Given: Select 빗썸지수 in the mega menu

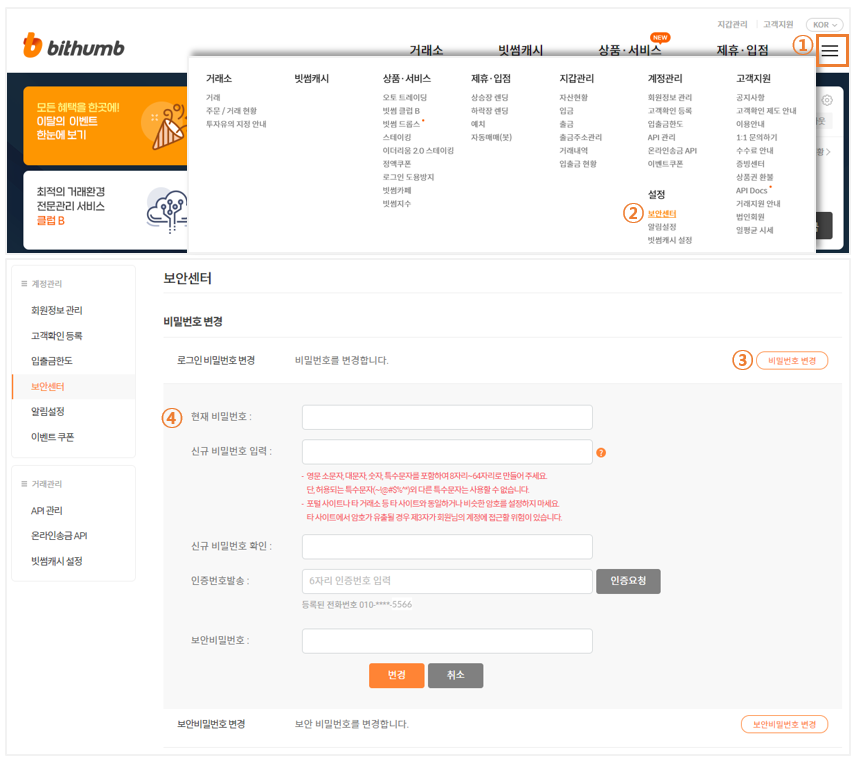Looking at the screenshot, I should pyautogui.click(x=397, y=203).
